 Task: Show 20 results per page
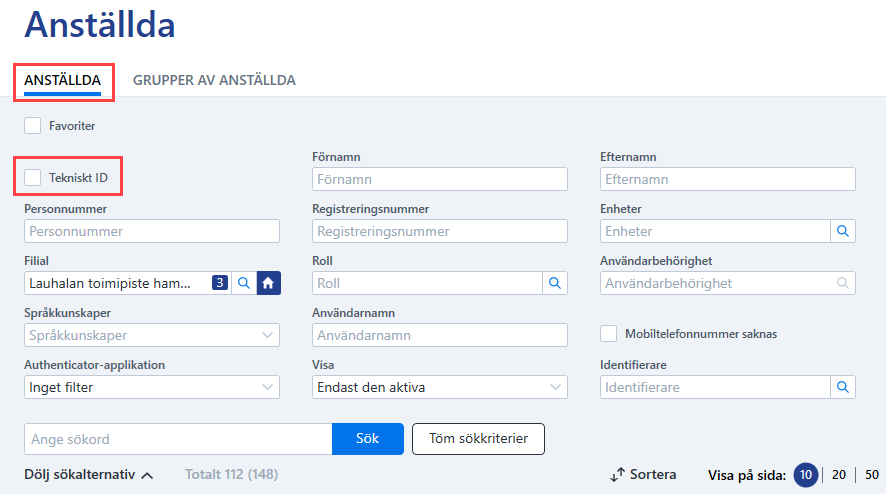coord(839,475)
